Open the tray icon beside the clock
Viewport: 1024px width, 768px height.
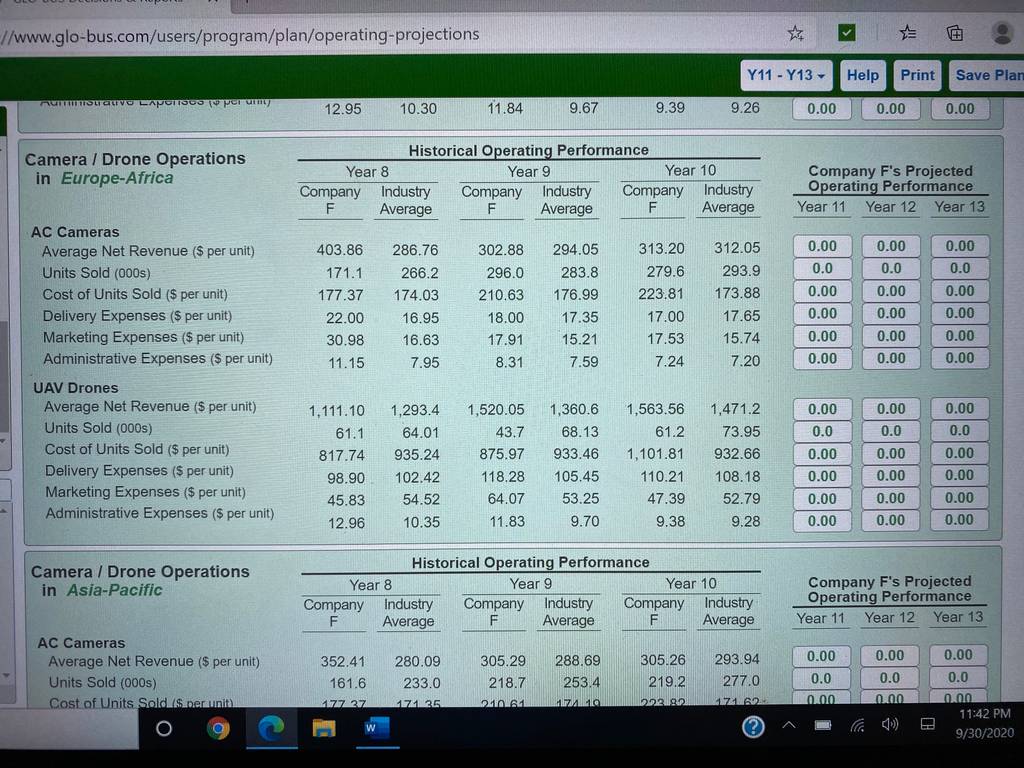927,724
